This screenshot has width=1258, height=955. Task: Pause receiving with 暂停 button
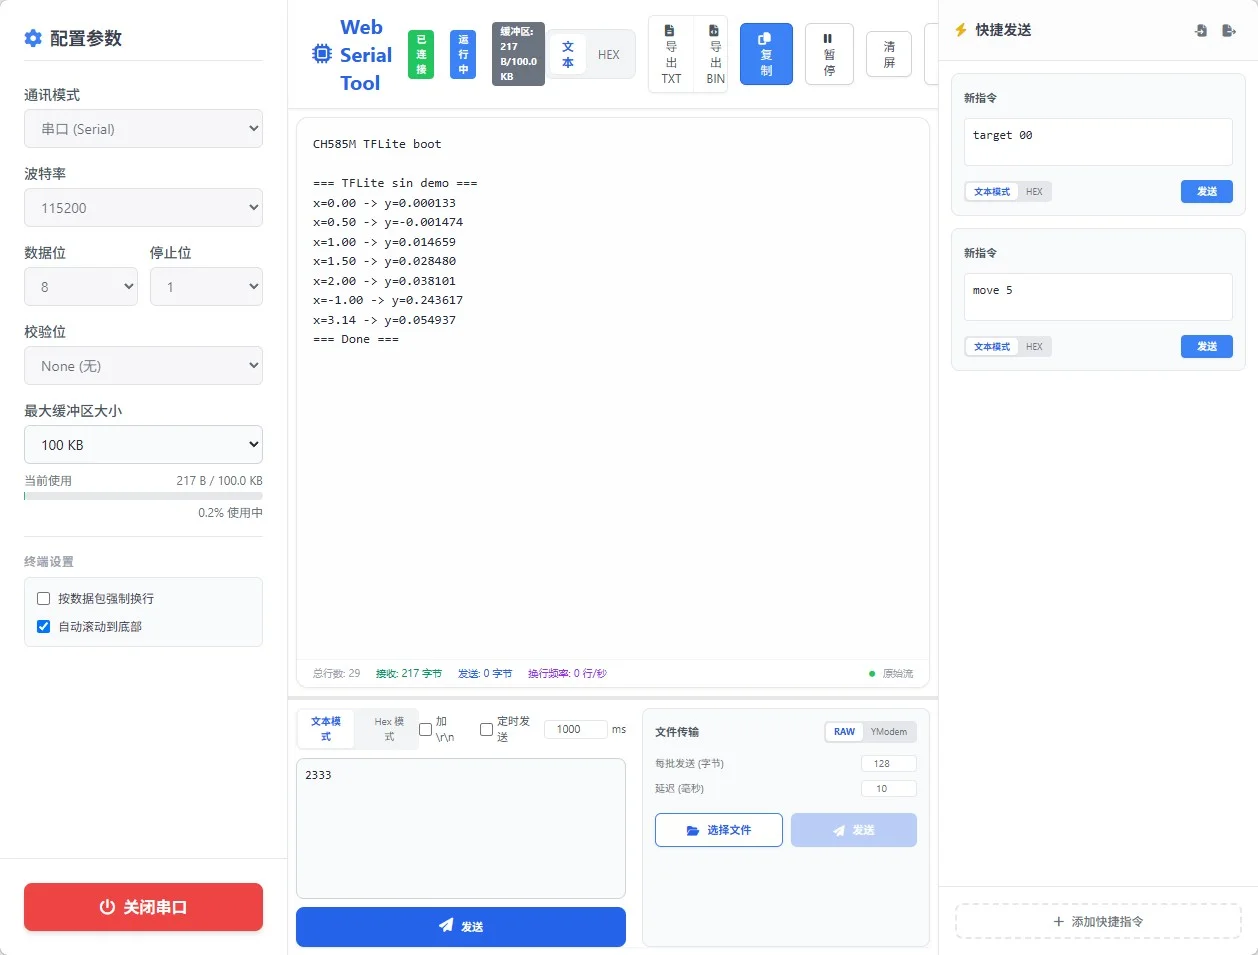tap(829, 54)
